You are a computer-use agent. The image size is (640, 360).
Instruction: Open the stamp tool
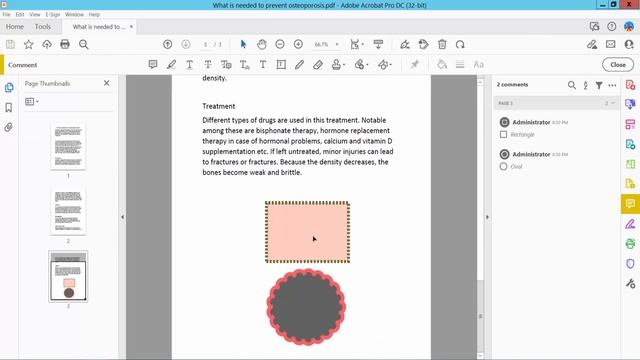[x=338, y=64]
